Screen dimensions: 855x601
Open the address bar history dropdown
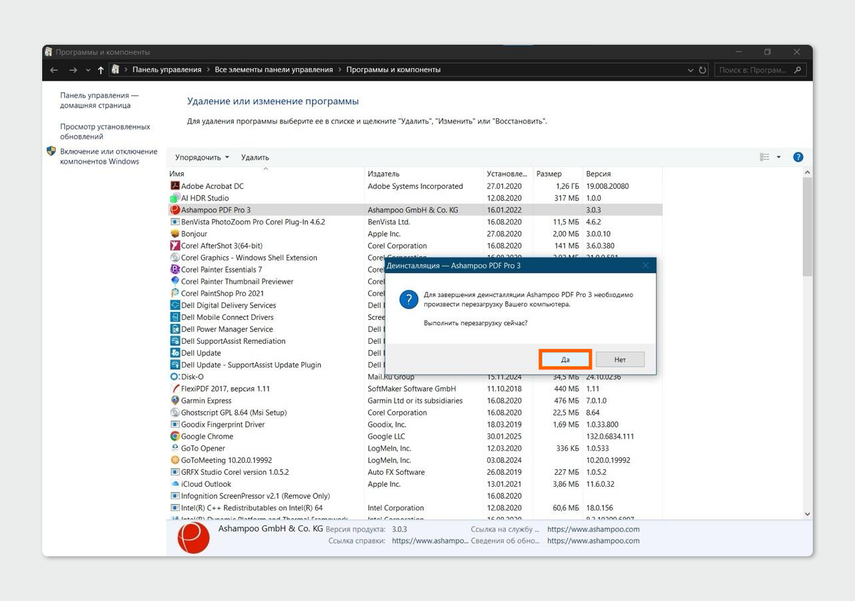(x=689, y=70)
